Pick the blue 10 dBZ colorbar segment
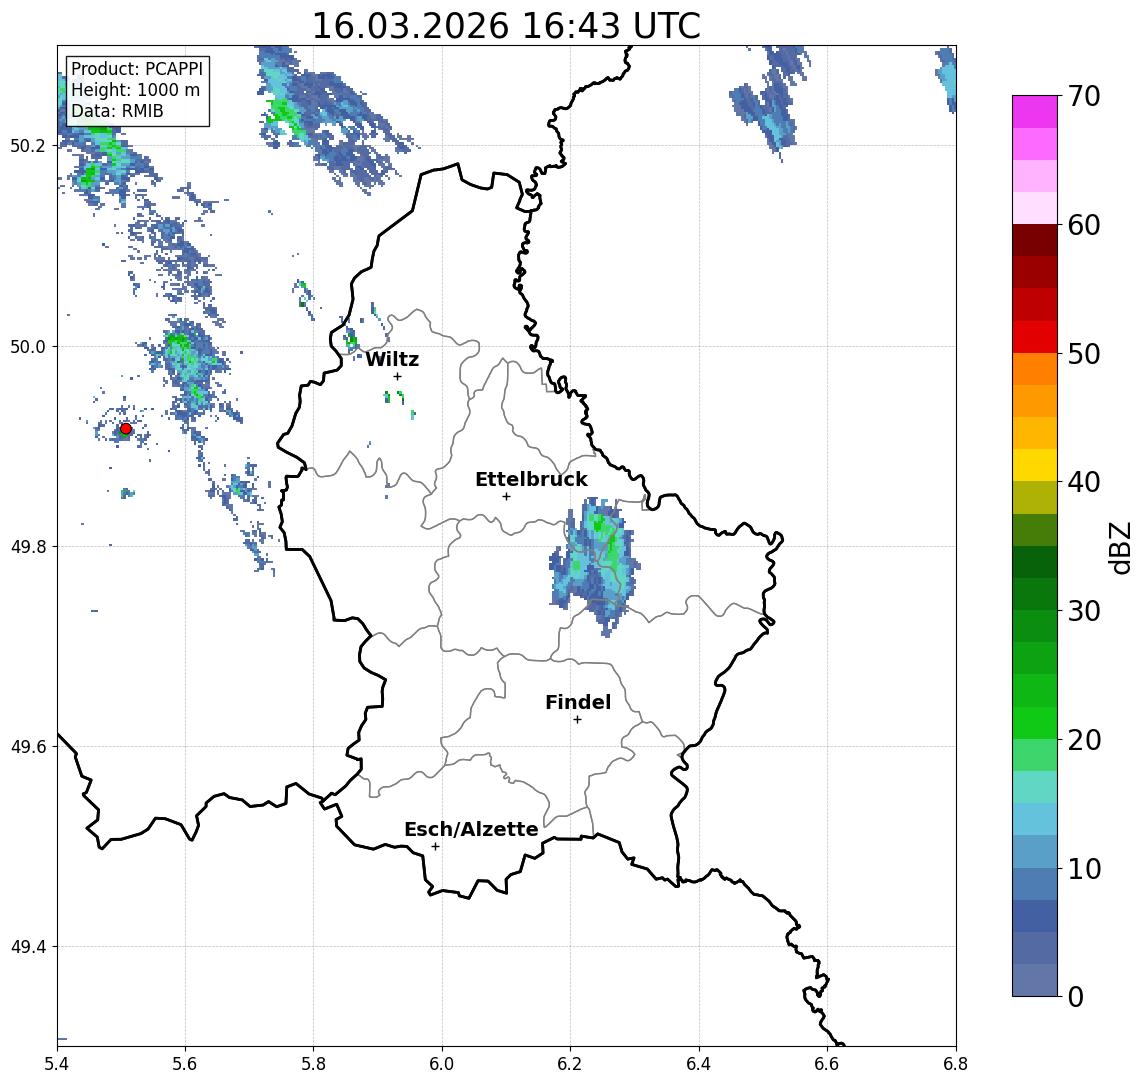The width and height of the screenshot is (1145, 1084). (1035, 884)
